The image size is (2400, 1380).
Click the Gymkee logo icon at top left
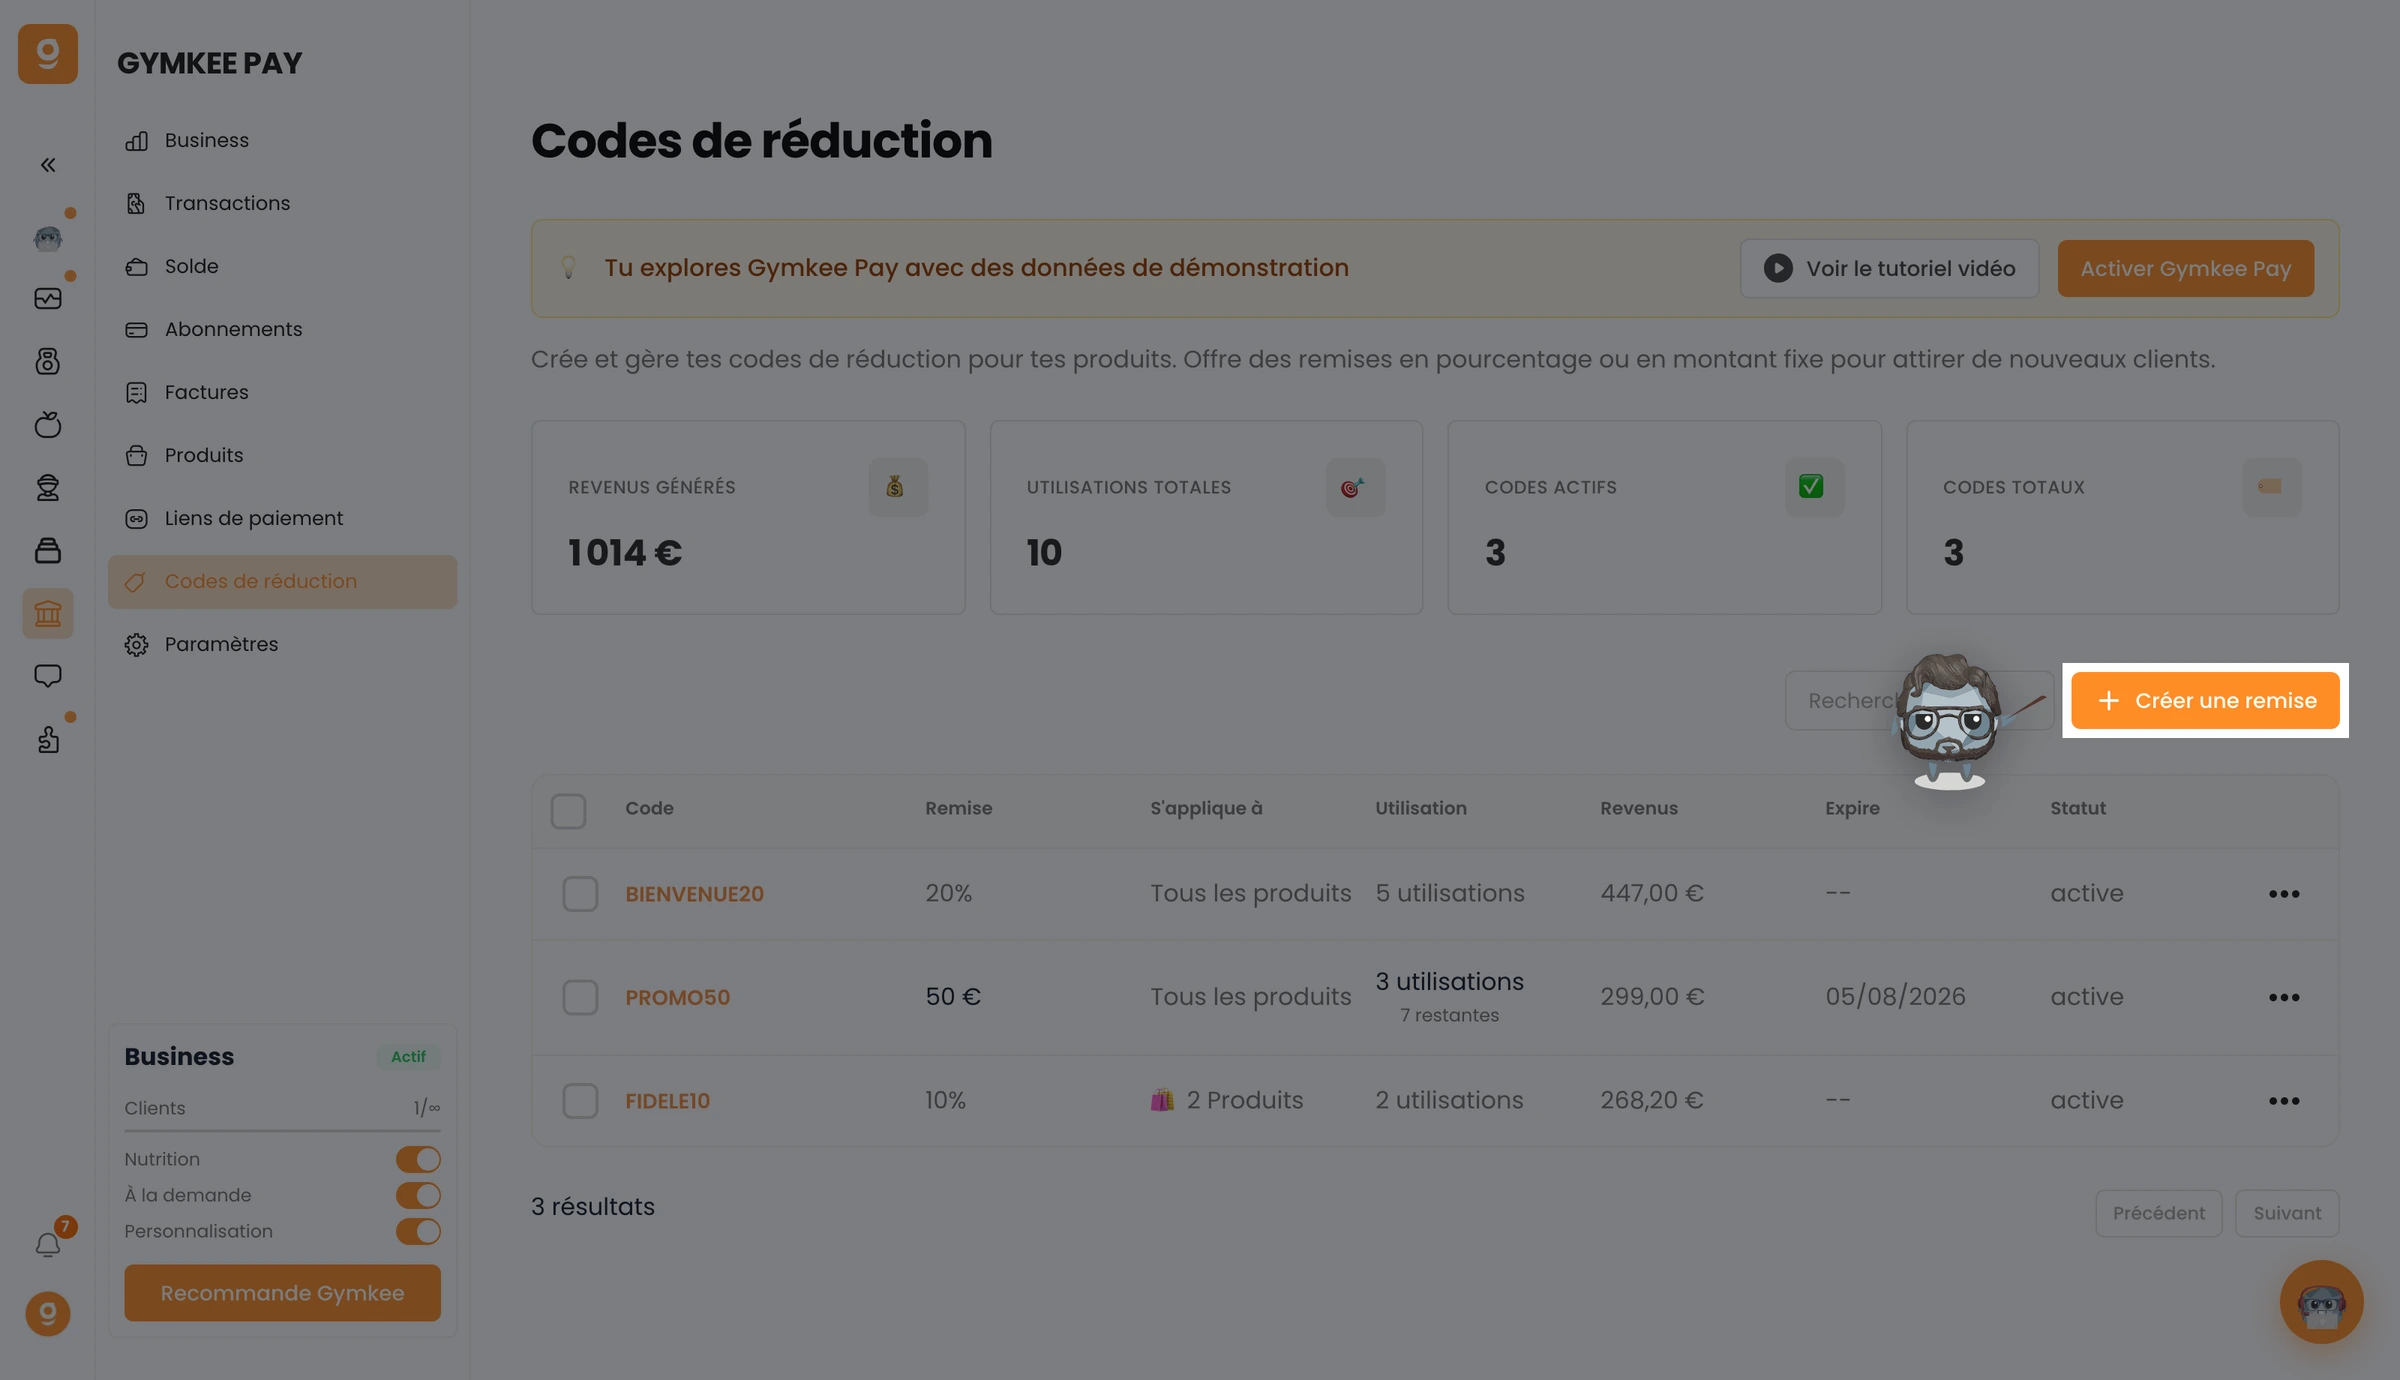(47, 53)
